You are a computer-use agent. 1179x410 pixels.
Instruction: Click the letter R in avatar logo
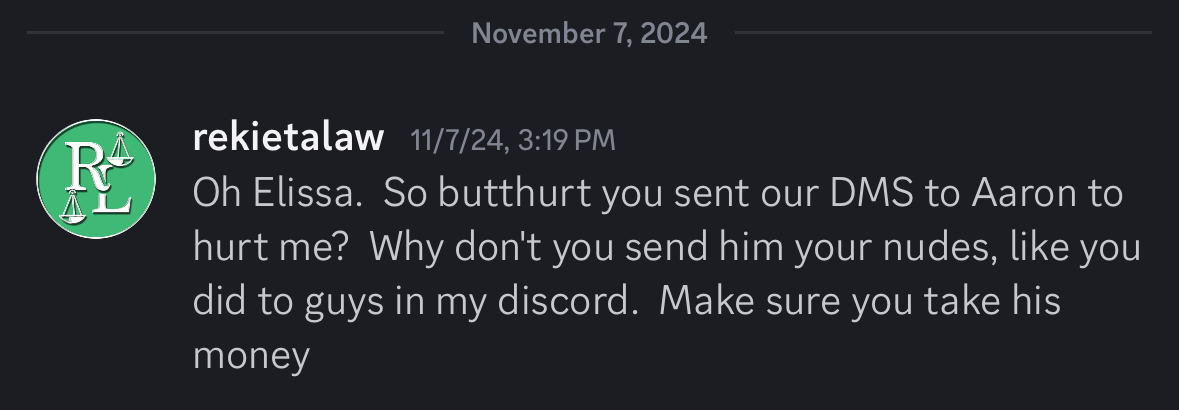pyautogui.click(x=85, y=166)
